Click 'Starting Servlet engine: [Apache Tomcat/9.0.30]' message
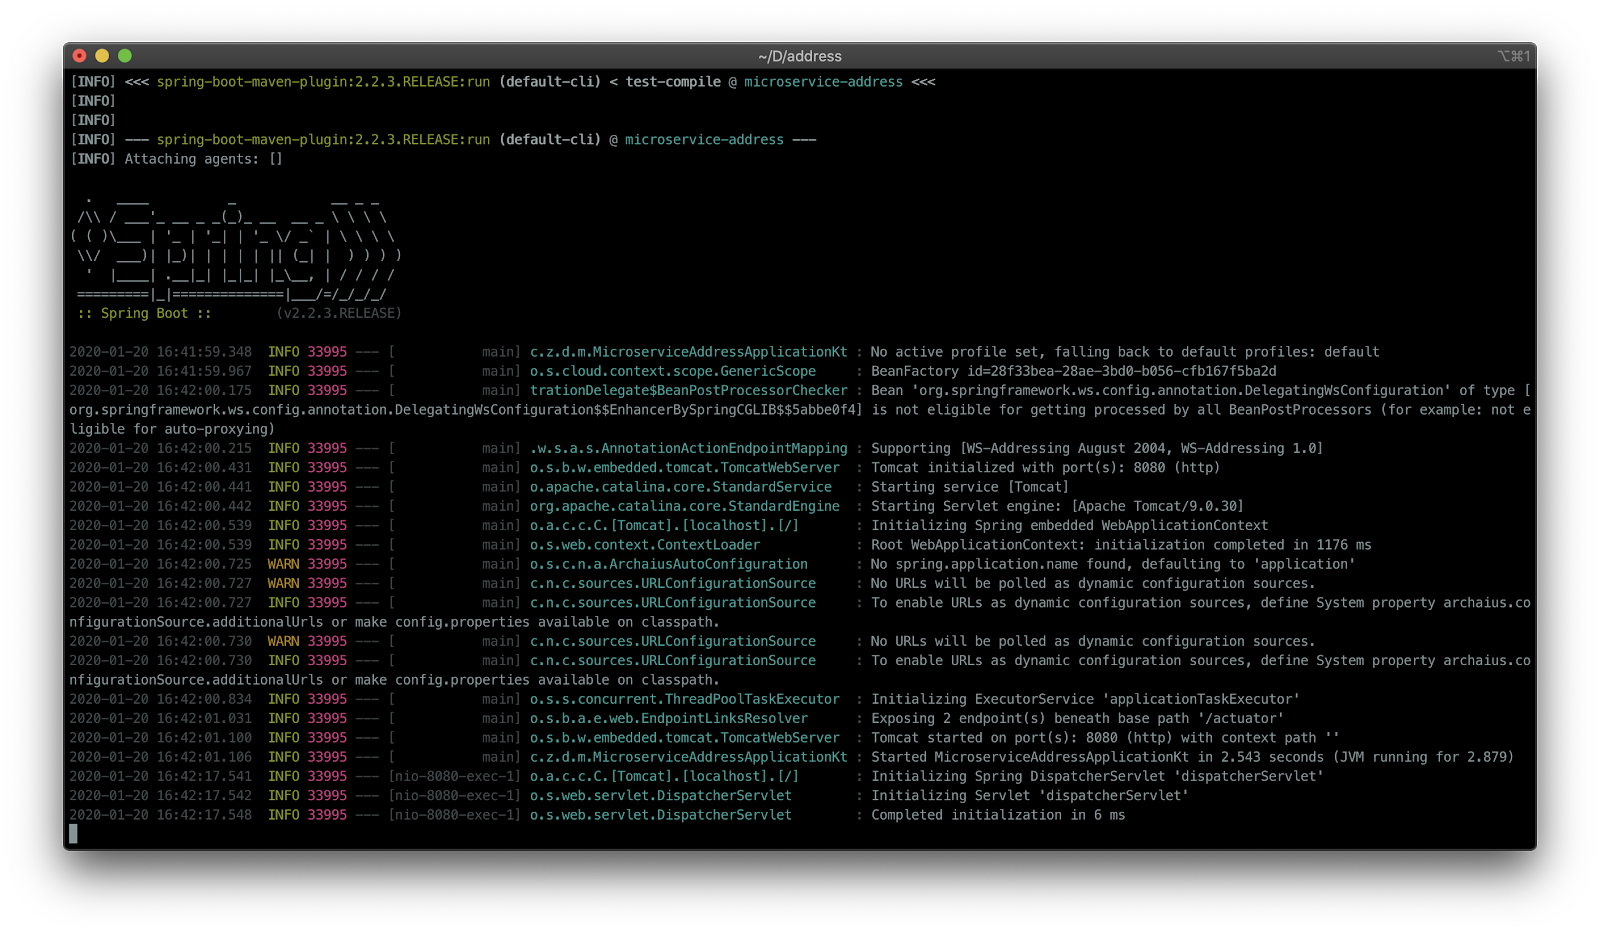The width and height of the screenshot is (1600, 934). pos(1057,506)
